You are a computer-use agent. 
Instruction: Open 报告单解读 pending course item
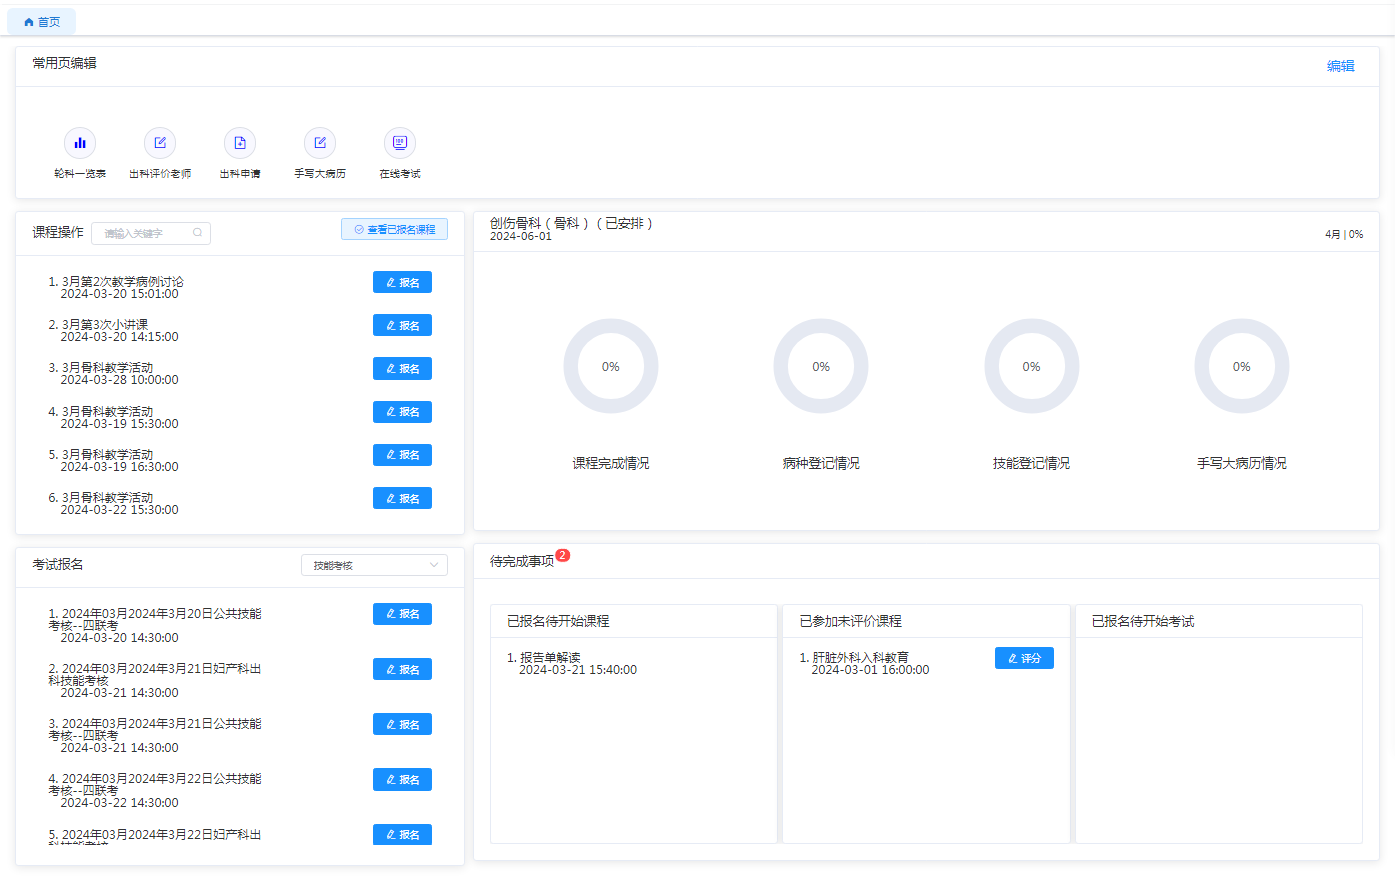pyautogui.click(x=550, y=658)
